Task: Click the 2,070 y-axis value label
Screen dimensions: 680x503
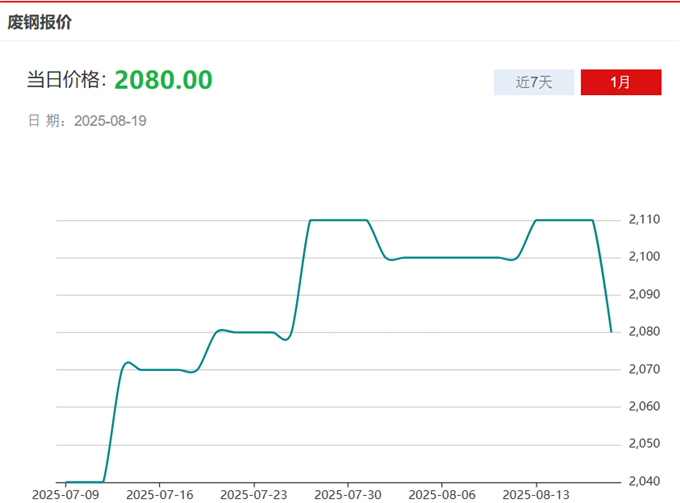Action: 645,369
